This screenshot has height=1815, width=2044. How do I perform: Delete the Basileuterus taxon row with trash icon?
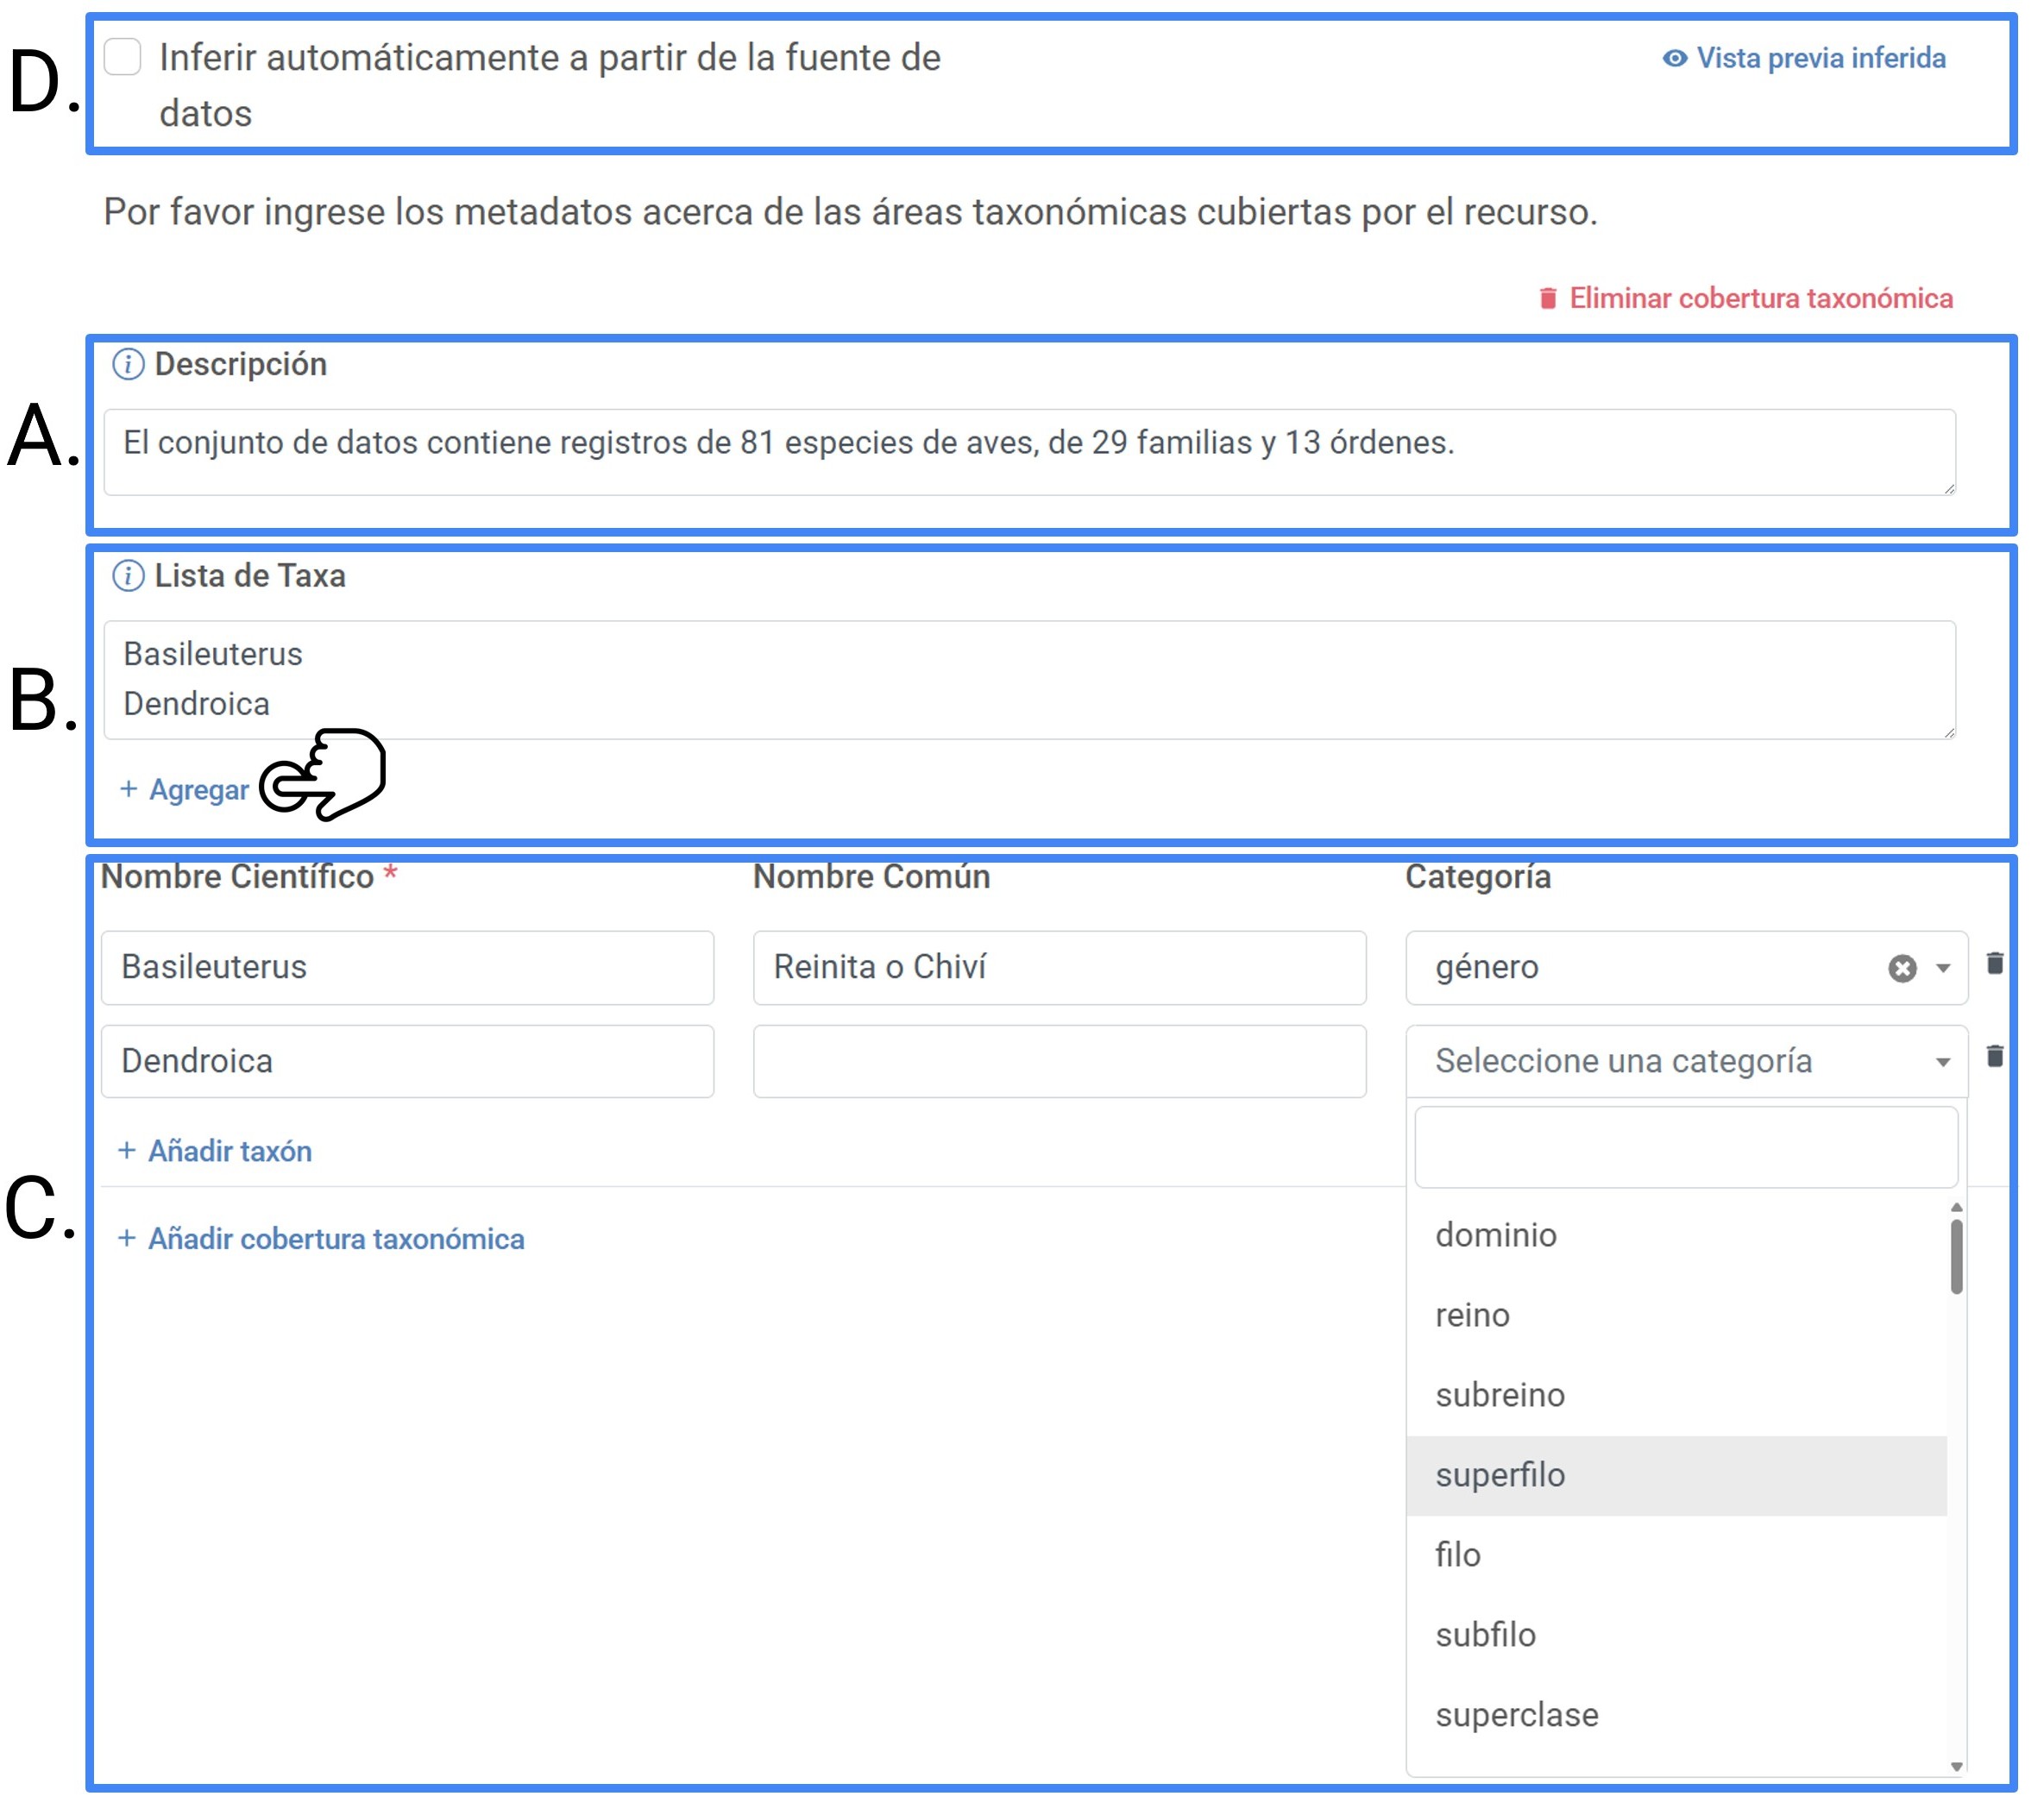pos(1994,963)
